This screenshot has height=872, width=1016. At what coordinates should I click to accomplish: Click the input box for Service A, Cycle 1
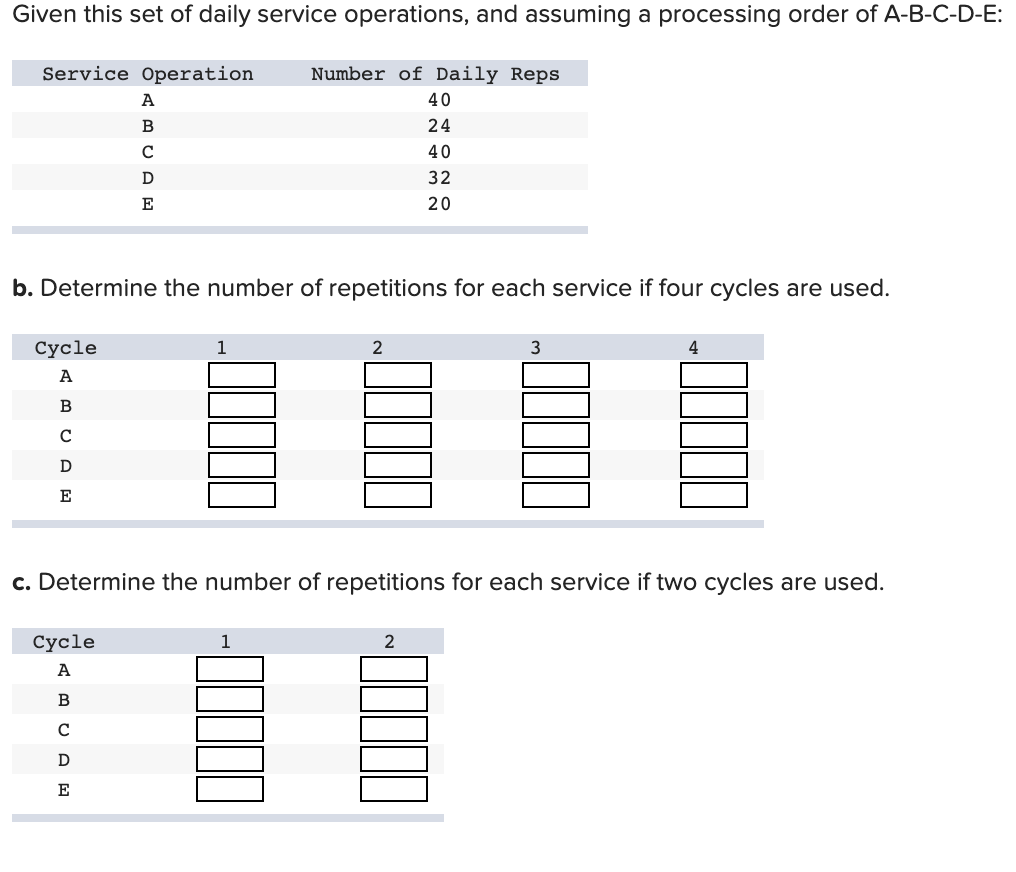(241, 374)
